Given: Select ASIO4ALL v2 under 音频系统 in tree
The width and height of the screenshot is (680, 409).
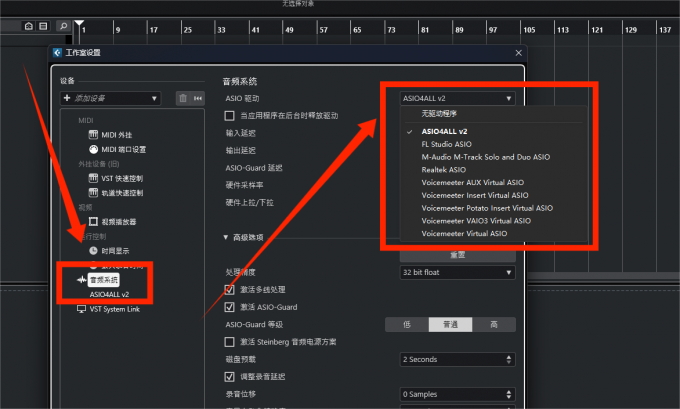Looking at the screenshot, I should pyautogui.click(x=109, y=294).
